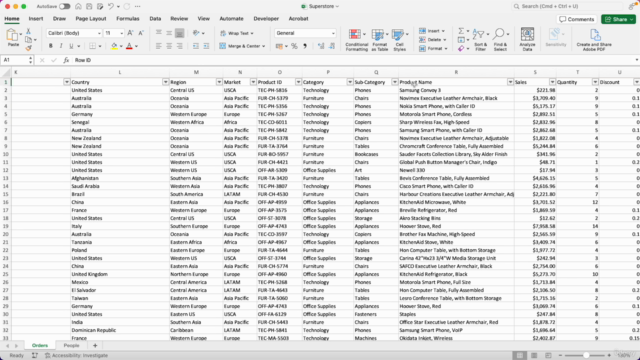This screenshot has width=640, height=360.
Task: Add a new sheet with plus button
Action: (x=95, y=345)
